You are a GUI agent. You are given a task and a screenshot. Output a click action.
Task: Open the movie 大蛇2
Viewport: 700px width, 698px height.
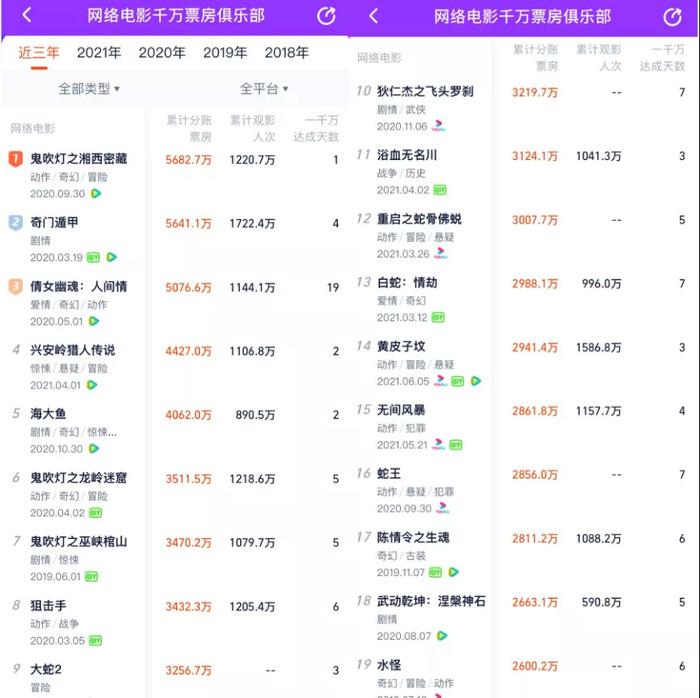point(46,669)
